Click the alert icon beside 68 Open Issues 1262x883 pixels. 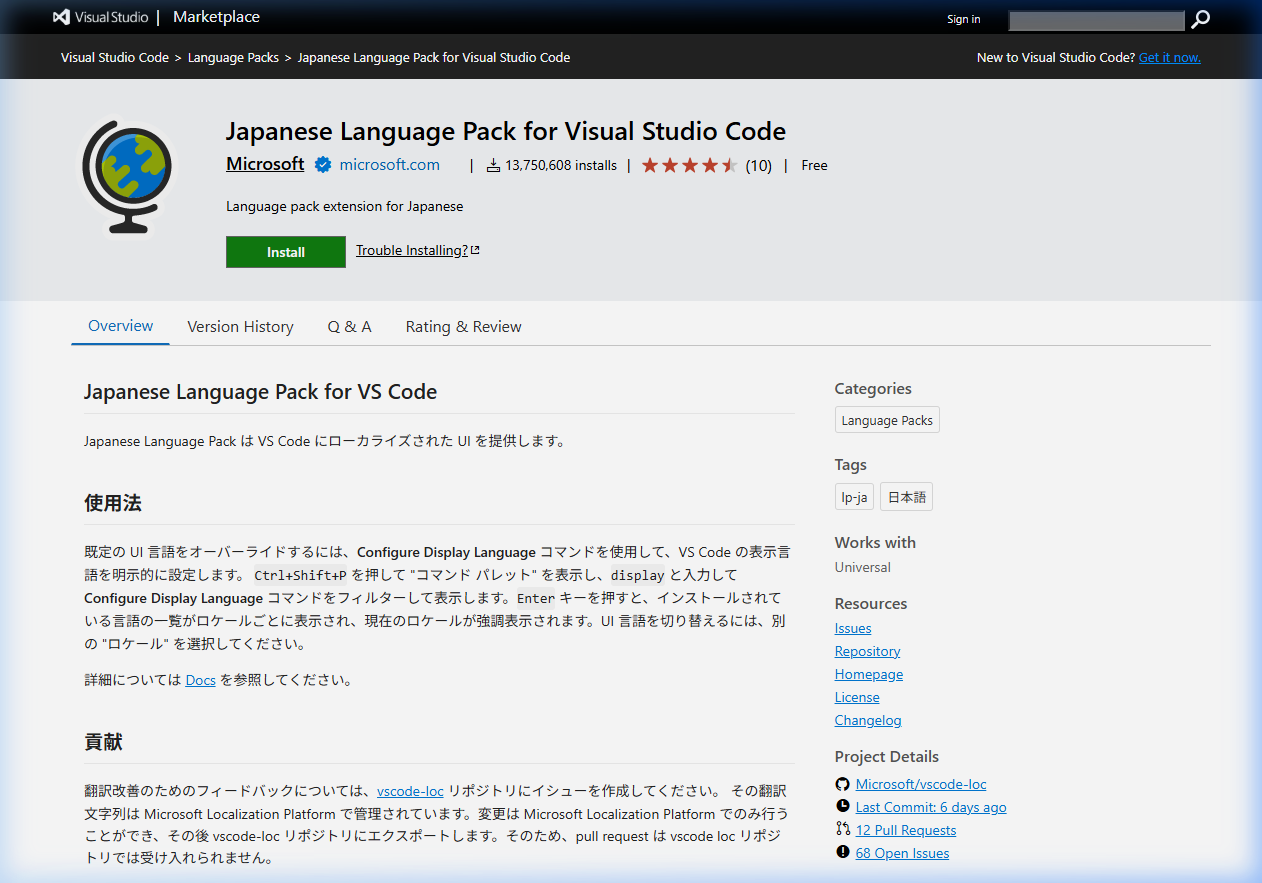coord(843,853)
